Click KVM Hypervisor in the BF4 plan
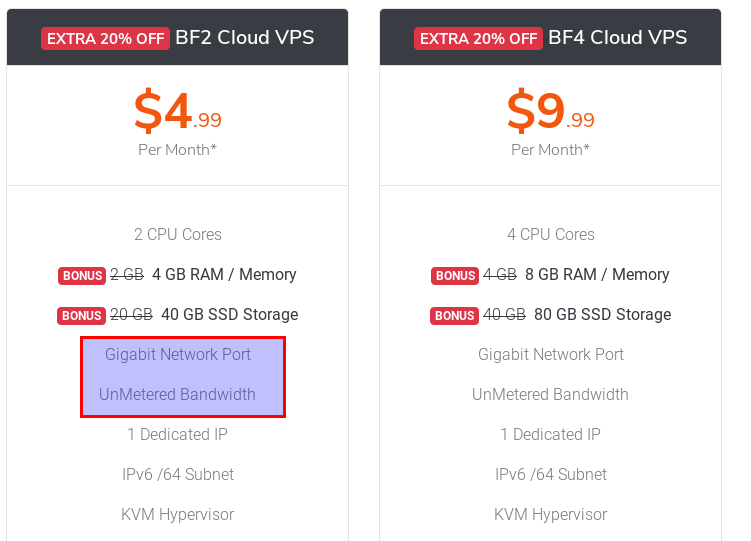 point(551,514)
